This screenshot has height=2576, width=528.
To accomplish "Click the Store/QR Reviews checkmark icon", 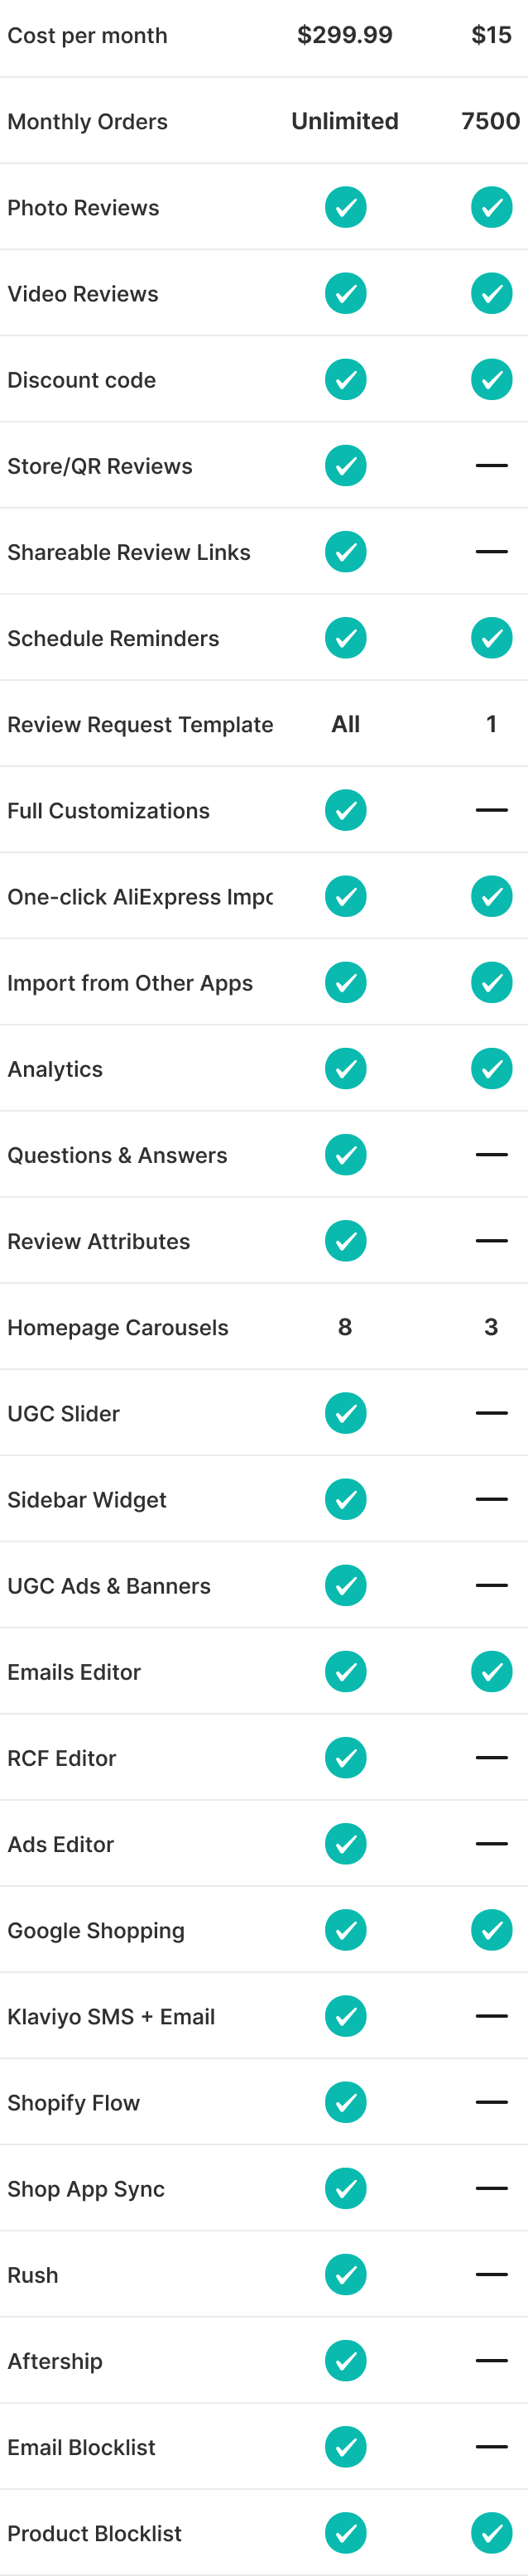I will [x=345, y=466].
